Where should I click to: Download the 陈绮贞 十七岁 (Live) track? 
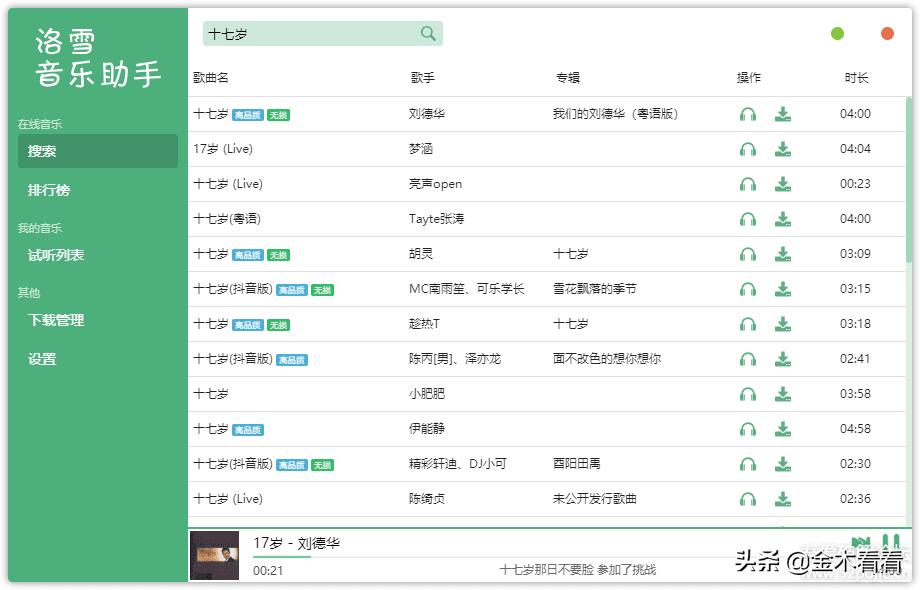783,499
